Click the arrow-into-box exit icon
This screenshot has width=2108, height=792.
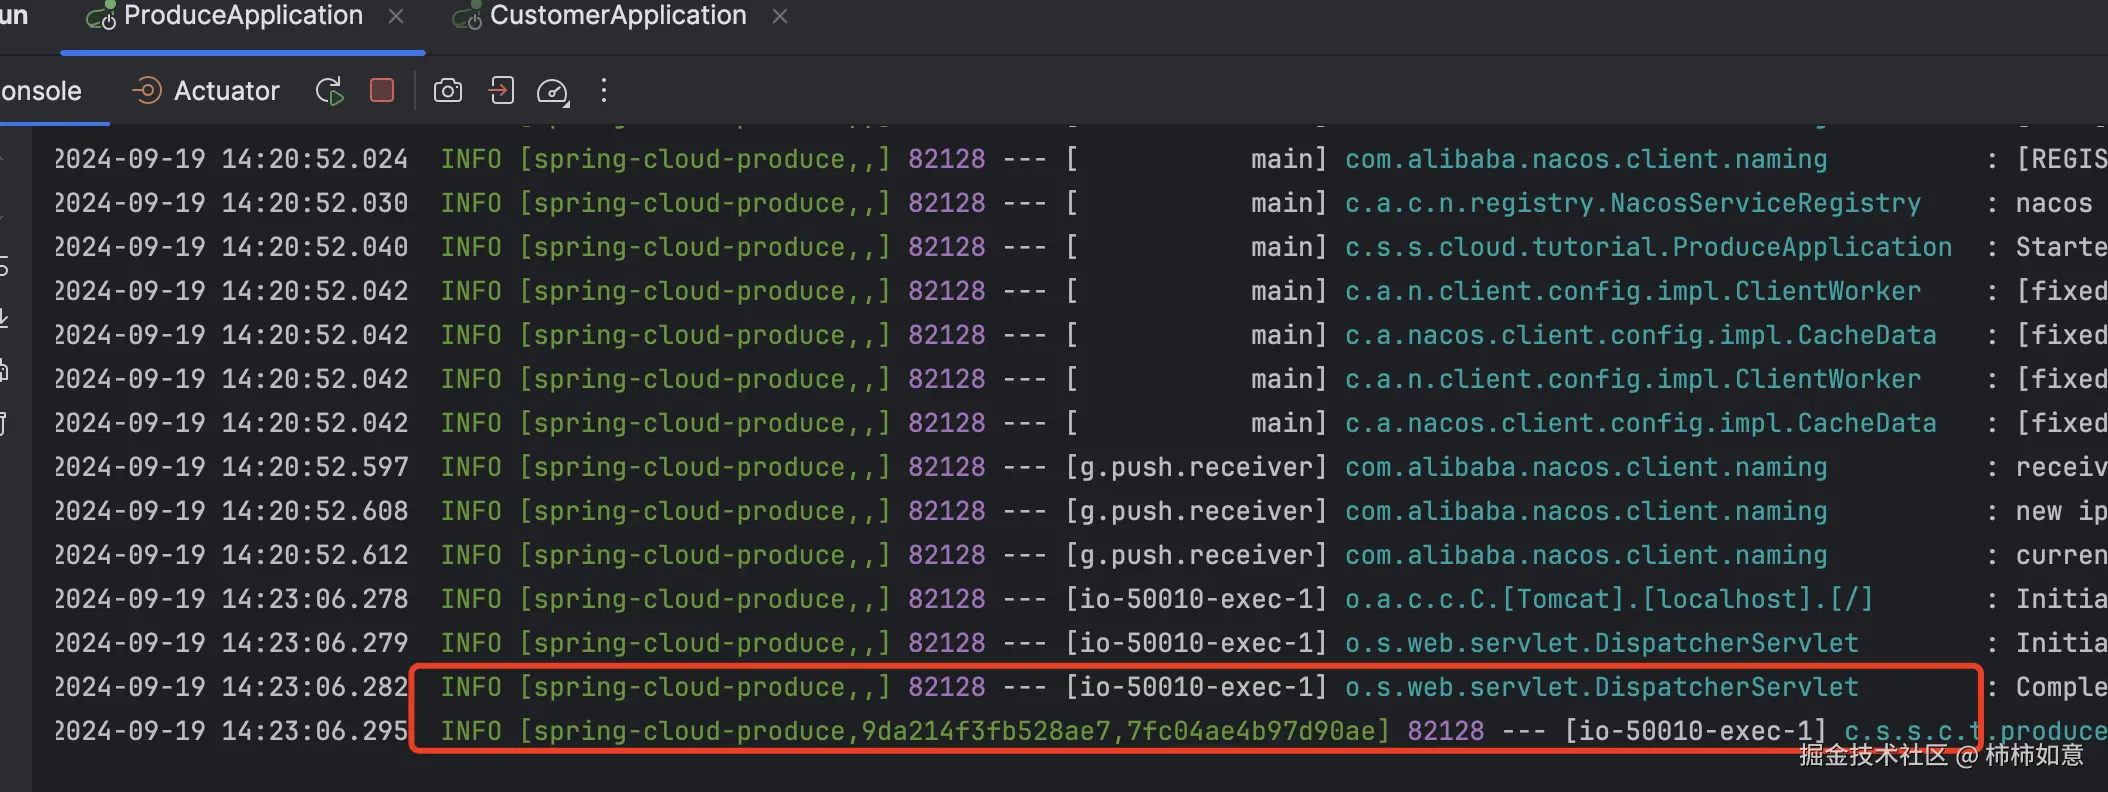(501, 91)
